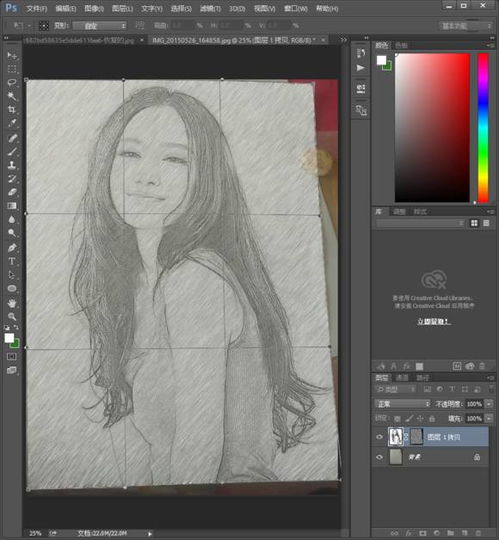Hide the 图层 1 拷贝 layer
This screenshot has width=499, height=540.
[380, 437]
